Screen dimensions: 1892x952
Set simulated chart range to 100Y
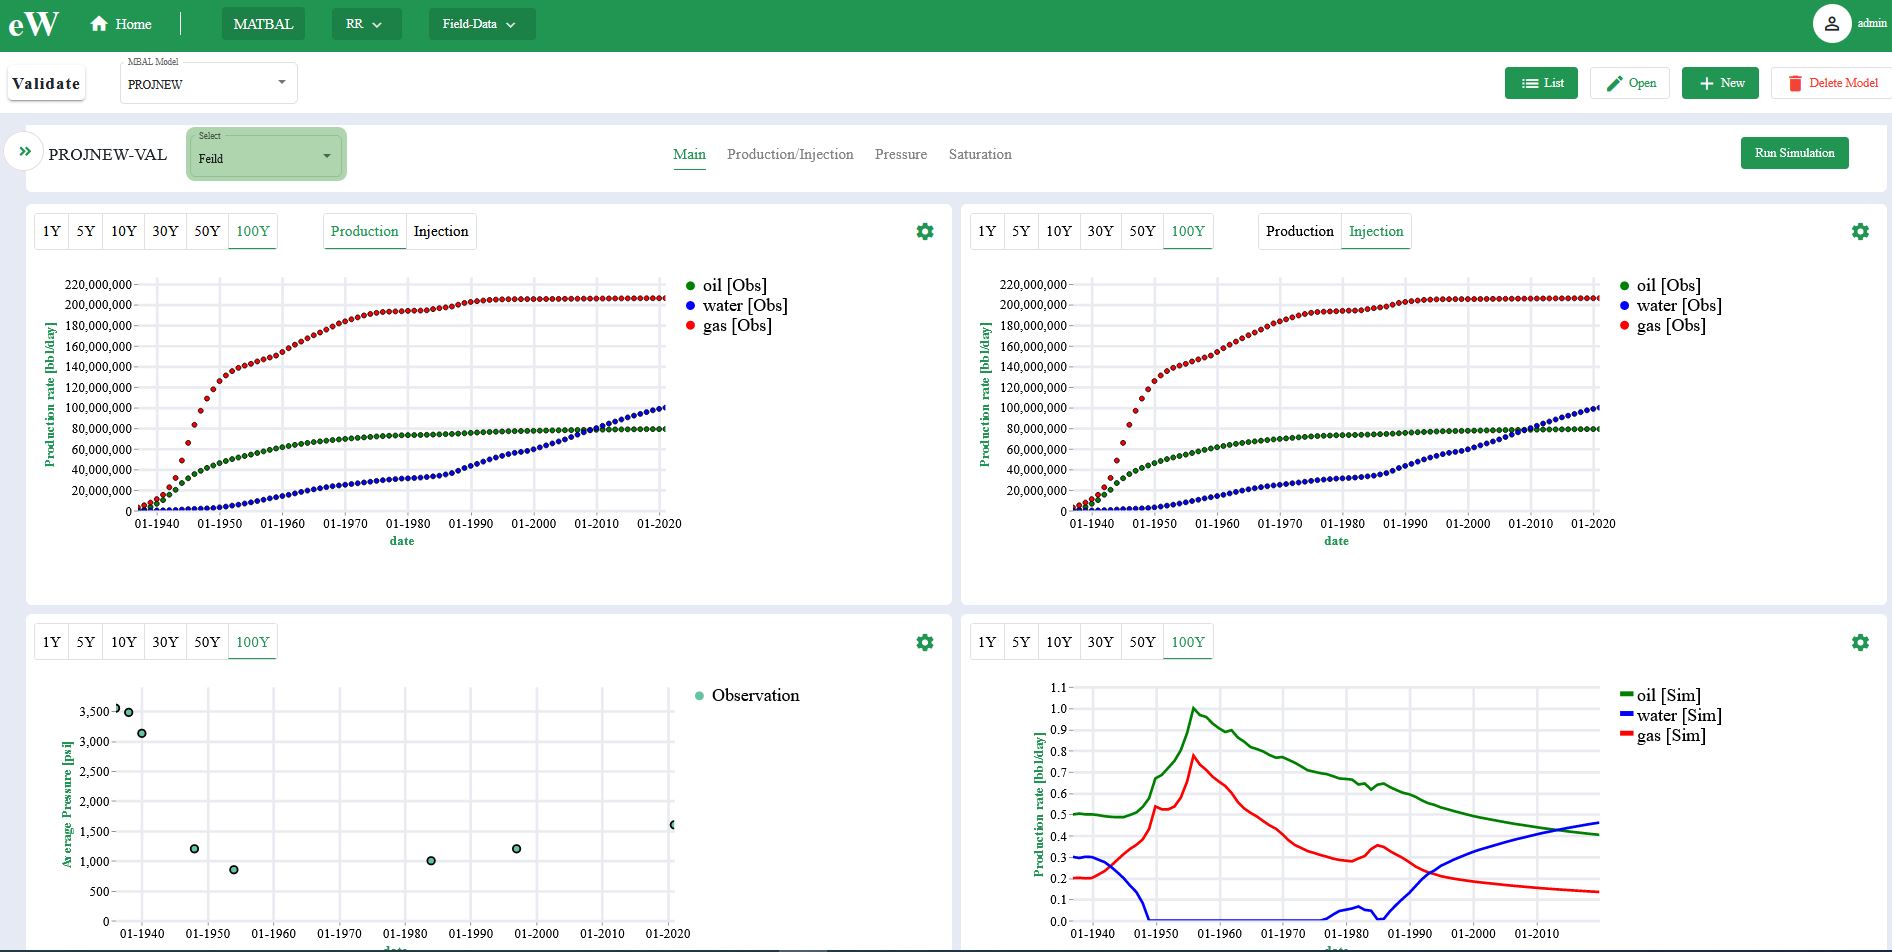point(1188,642)
